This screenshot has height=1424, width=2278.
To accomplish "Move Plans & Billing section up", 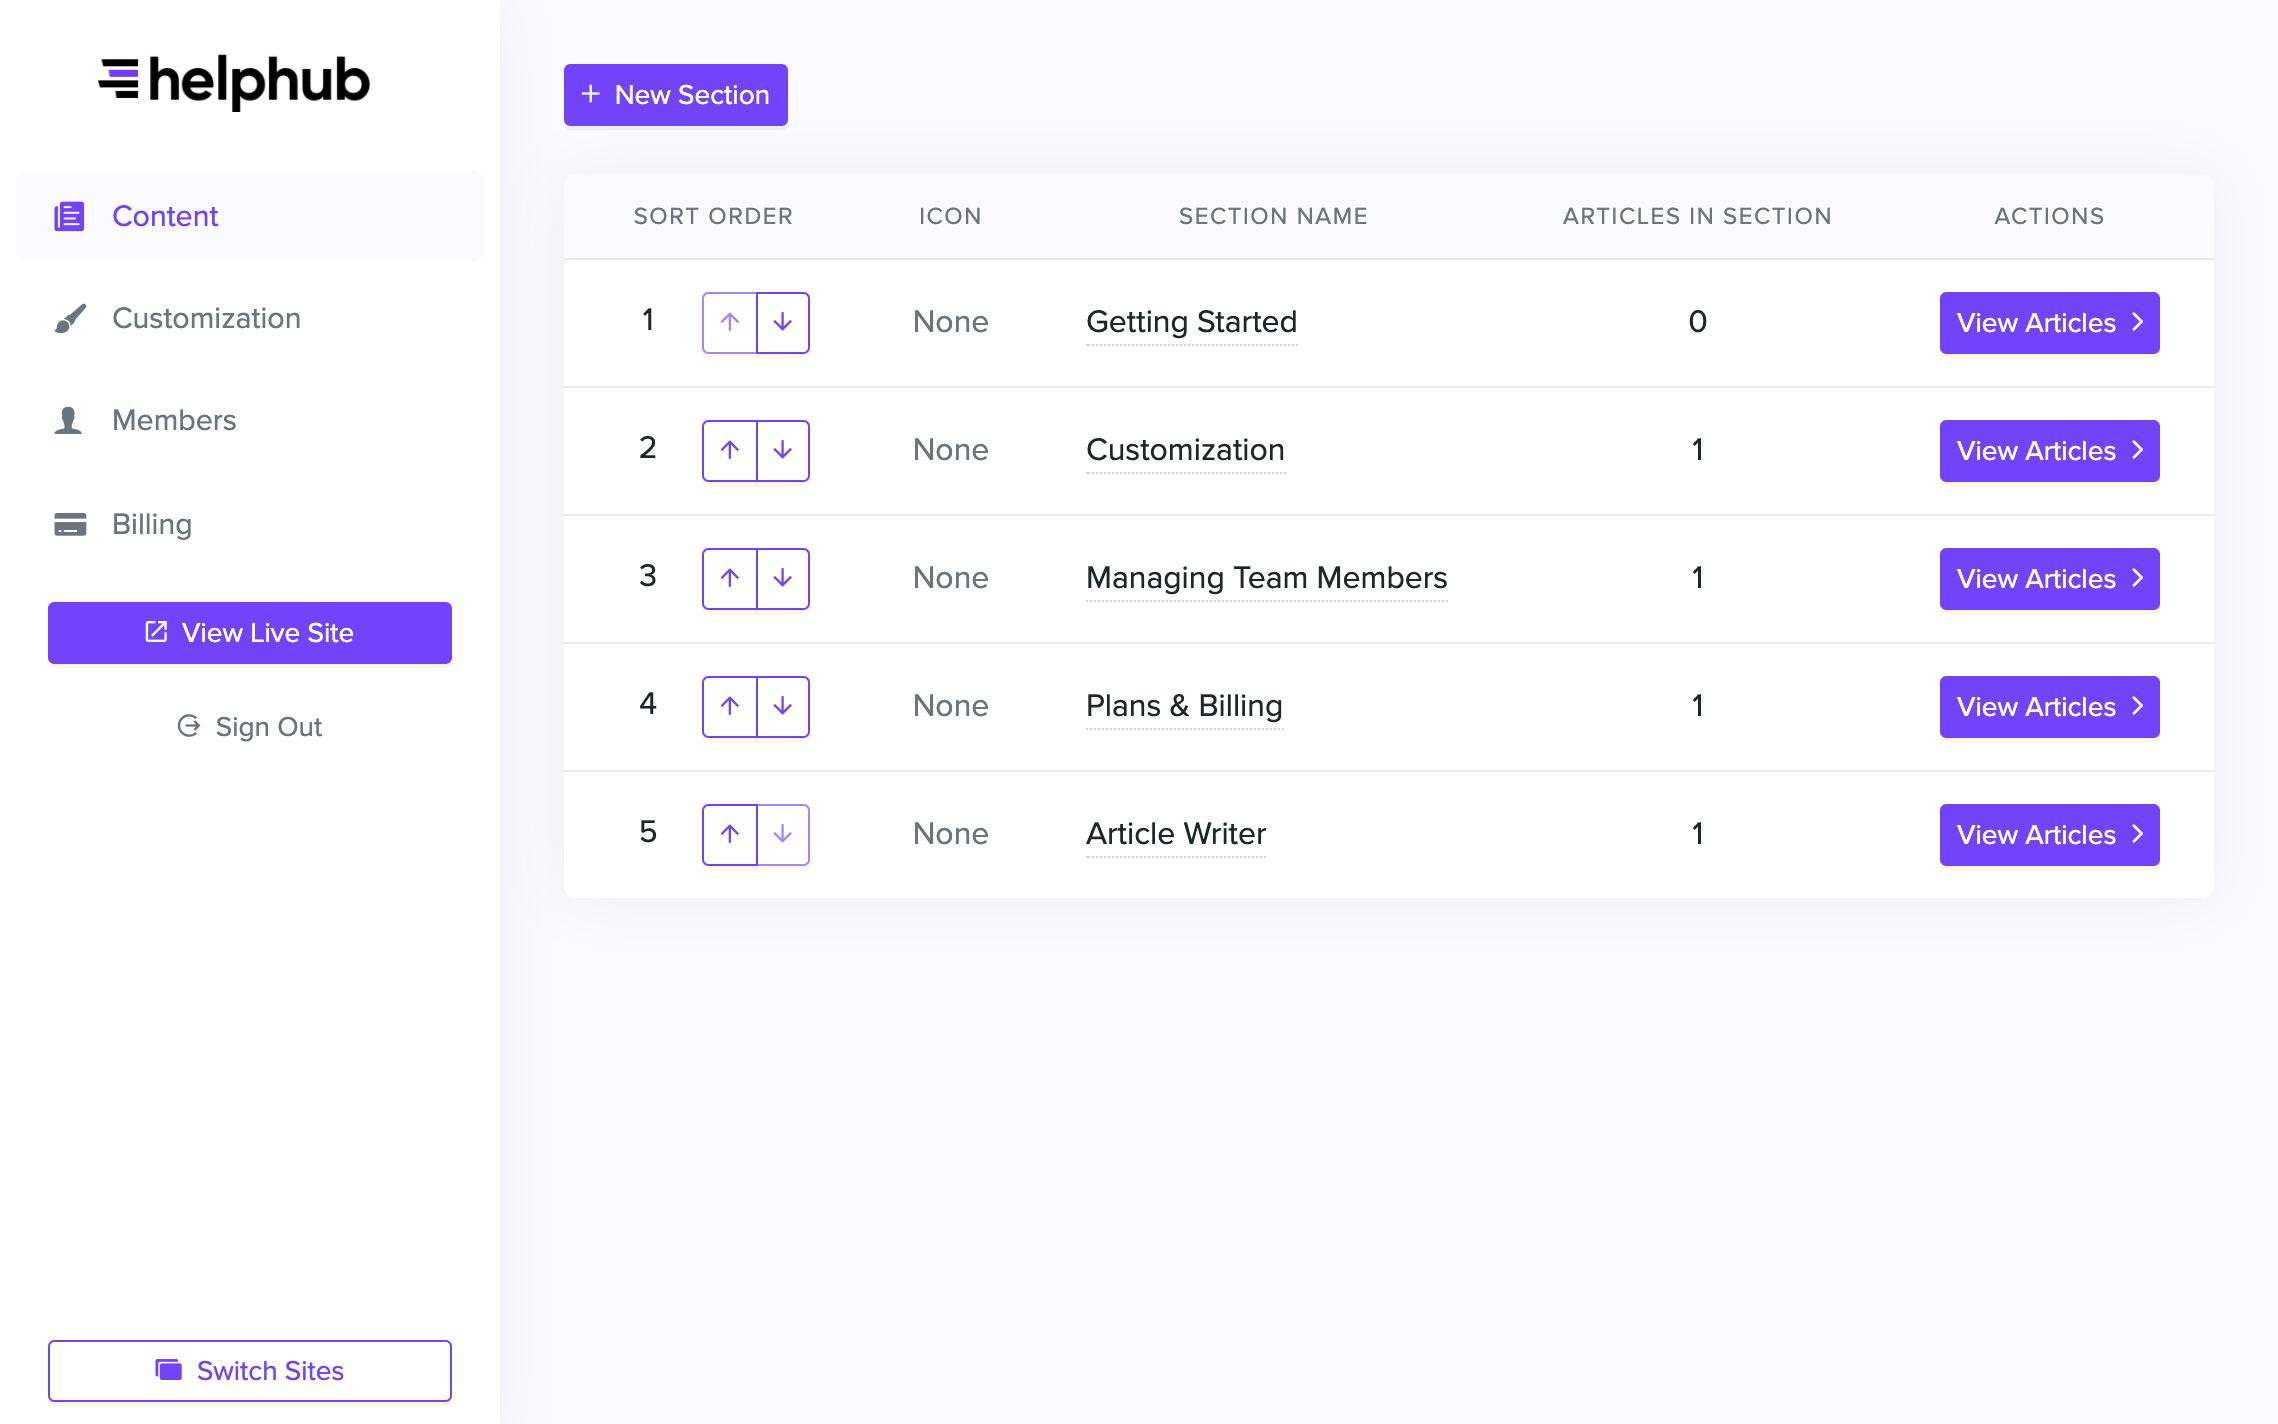I will pyautogui.click(x=730, y=706).
